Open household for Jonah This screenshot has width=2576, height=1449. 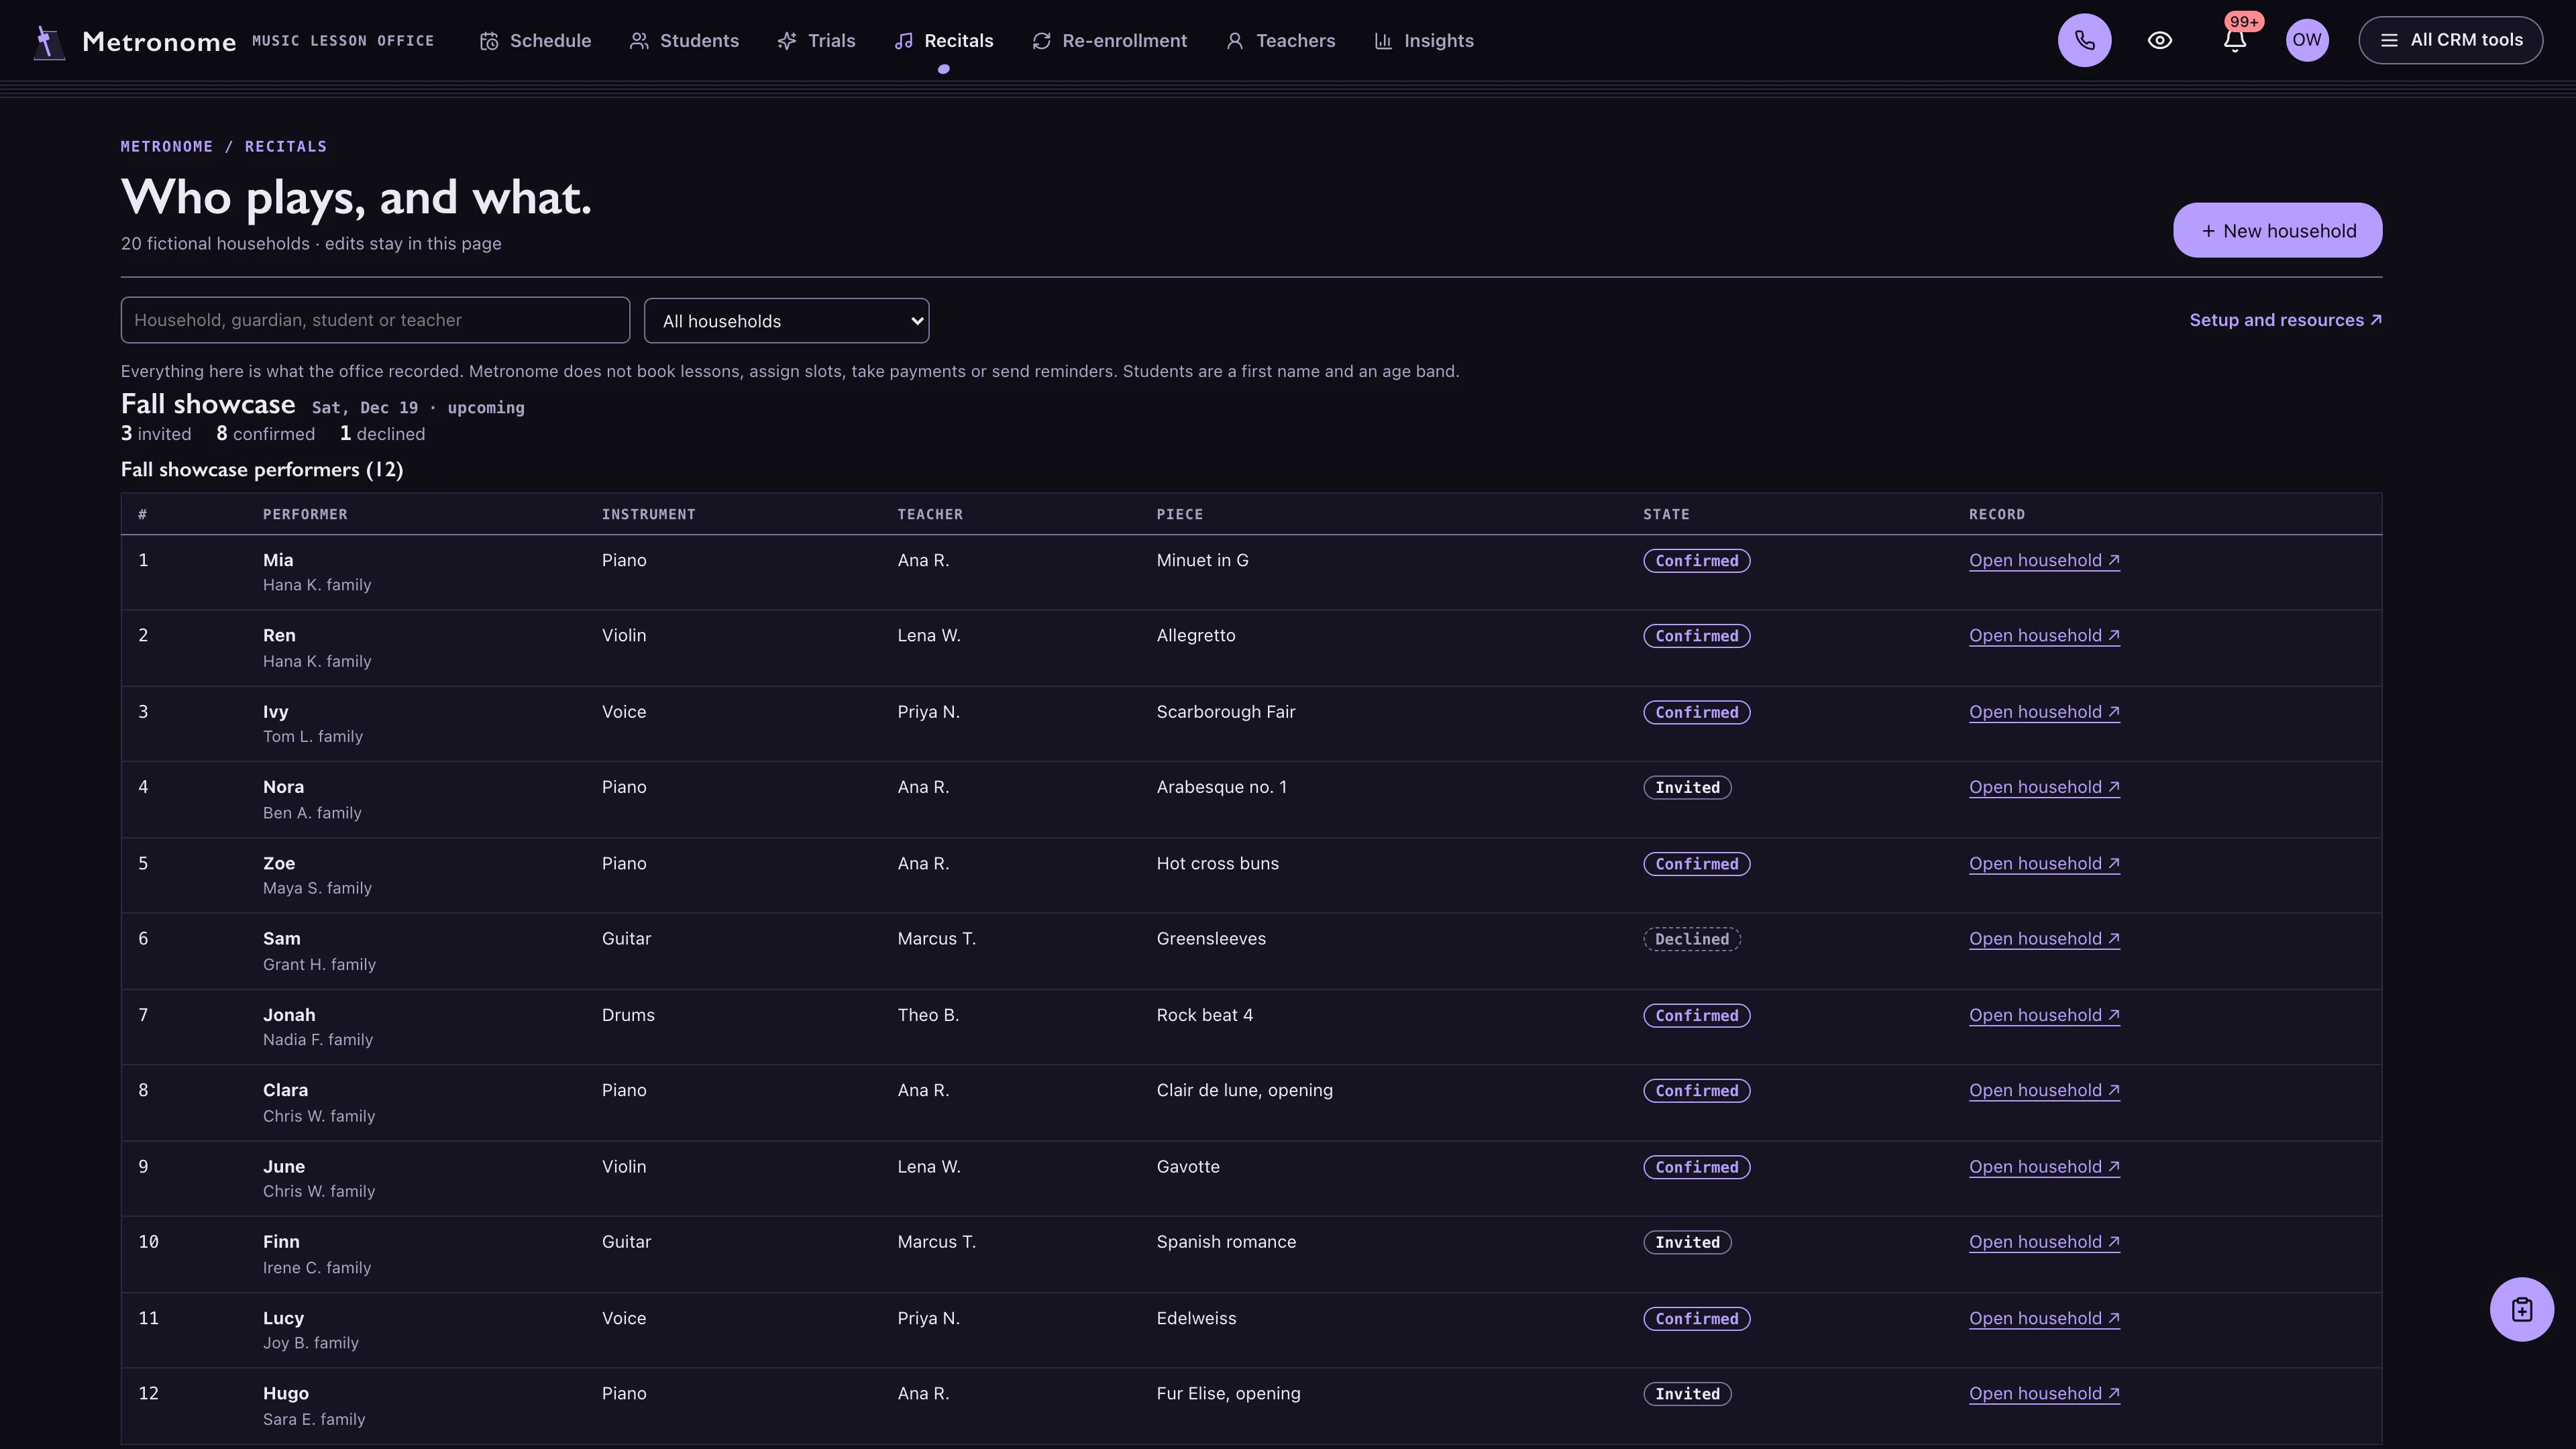pos(2044,1015)
